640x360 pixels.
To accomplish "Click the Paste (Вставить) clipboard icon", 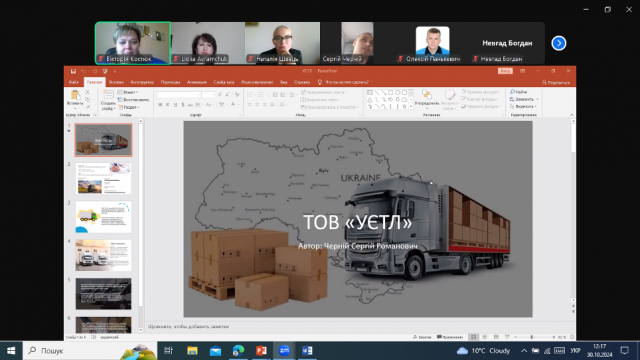I will tap(75, 96).
